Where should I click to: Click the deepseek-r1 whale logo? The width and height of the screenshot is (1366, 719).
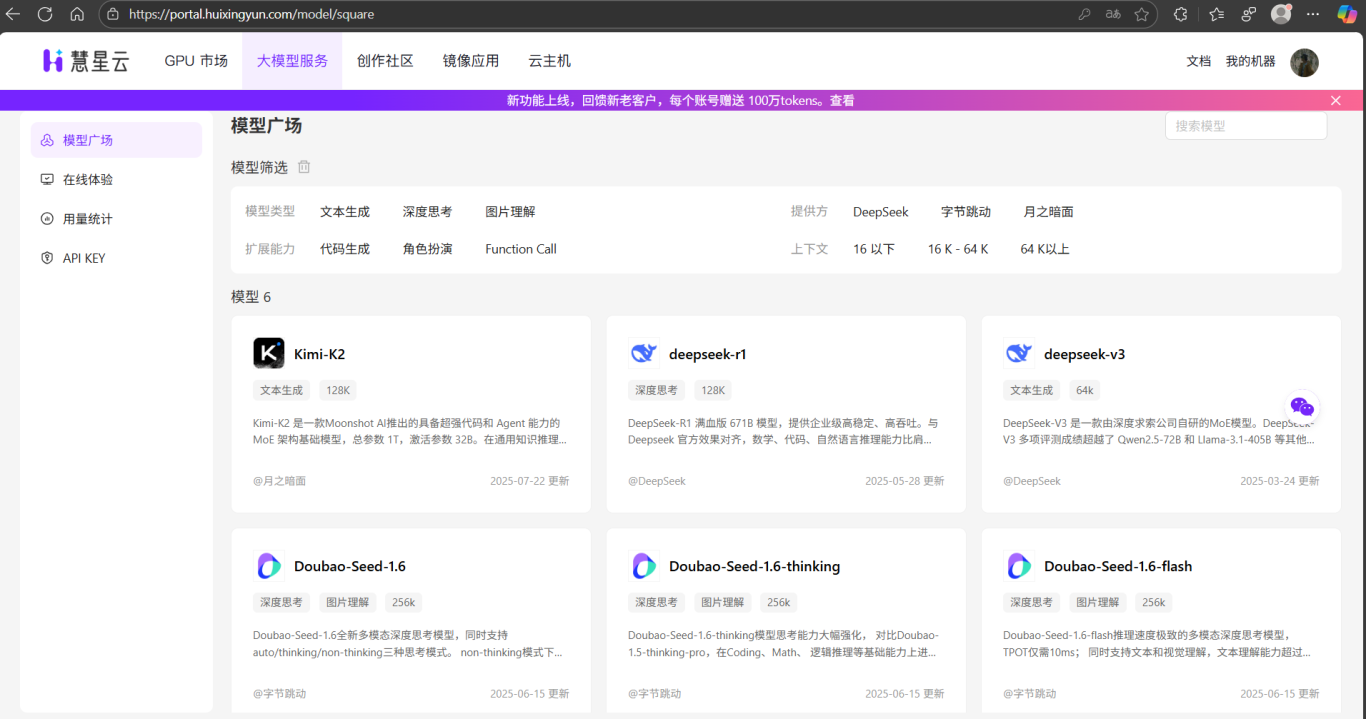644,353
